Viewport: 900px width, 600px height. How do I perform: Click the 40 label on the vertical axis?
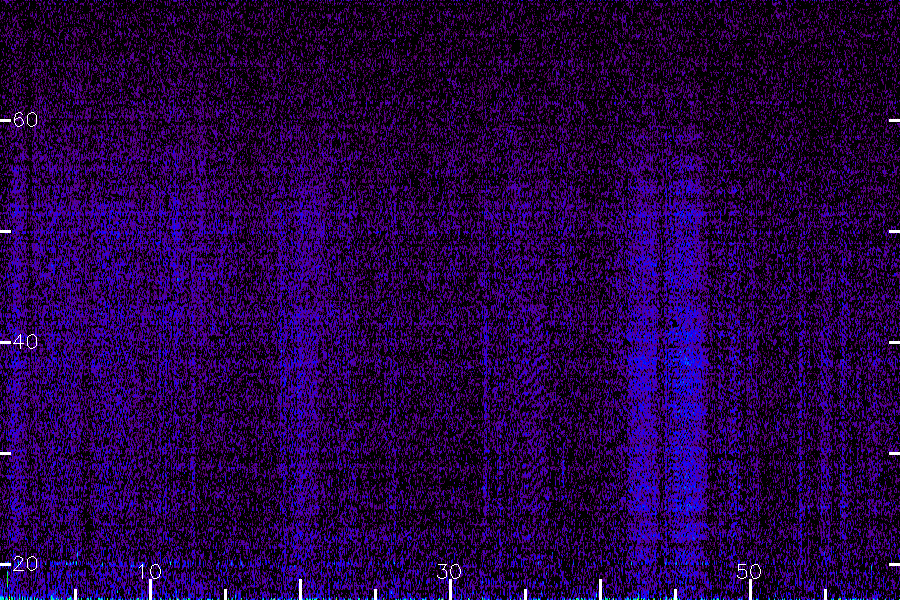(25, 342)
